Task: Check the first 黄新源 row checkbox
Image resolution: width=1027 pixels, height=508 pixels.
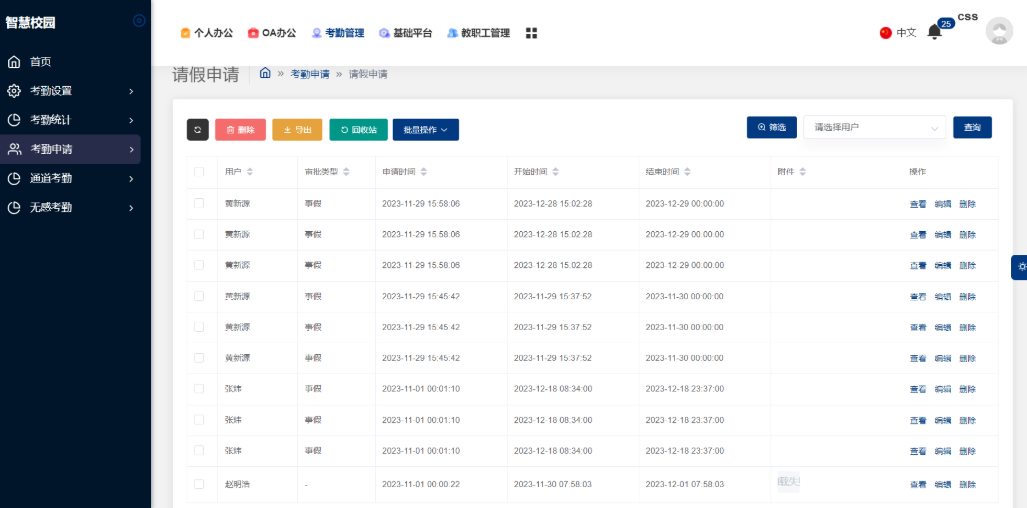Action: point(199,204)
